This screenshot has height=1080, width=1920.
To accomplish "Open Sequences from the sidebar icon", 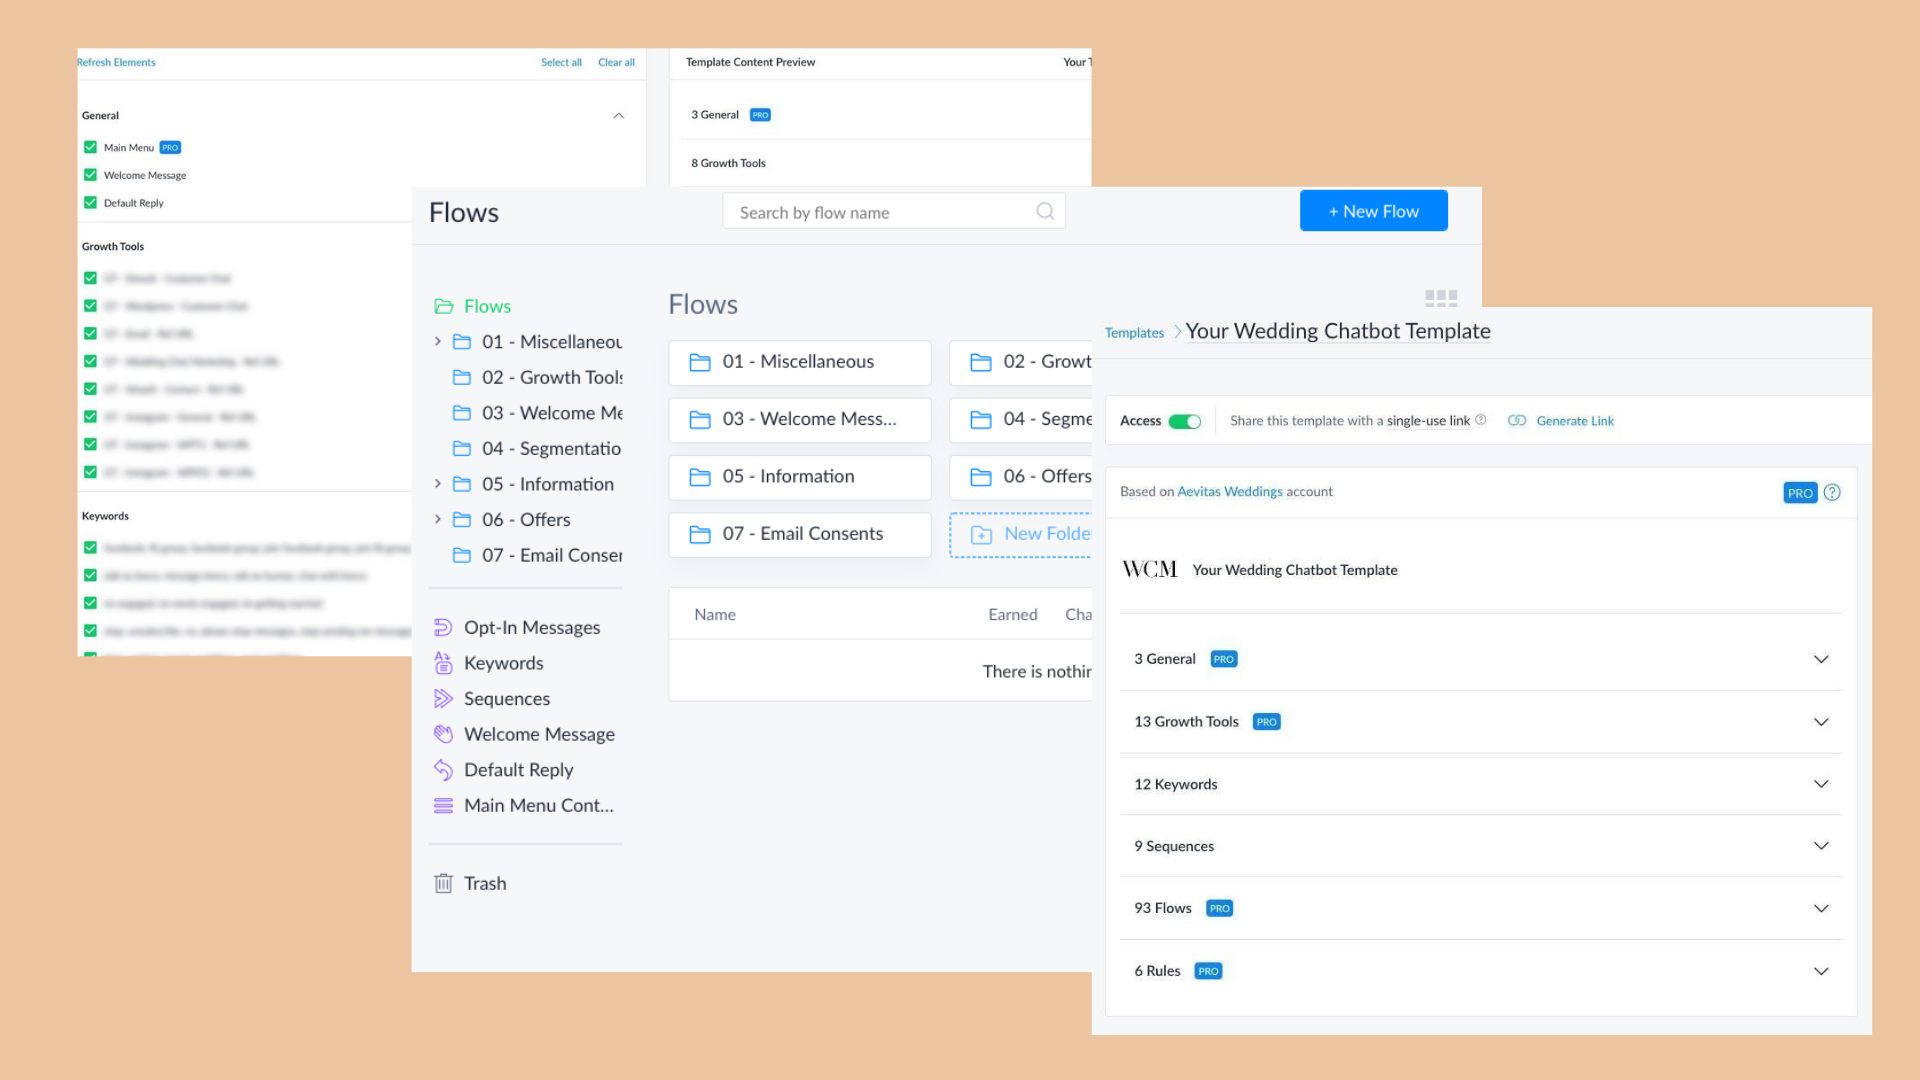I will tap(443, 699).
